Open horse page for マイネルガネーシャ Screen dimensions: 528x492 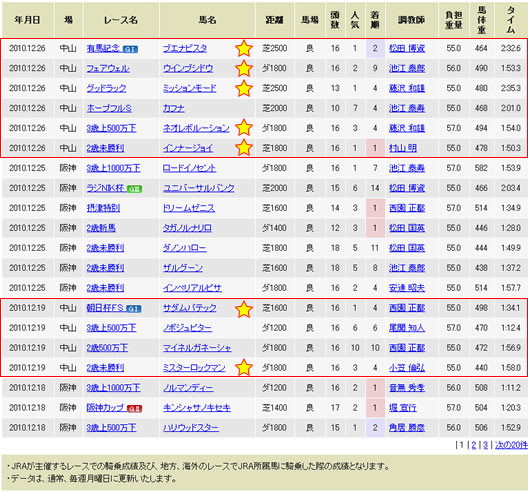[x=197, y=348]
